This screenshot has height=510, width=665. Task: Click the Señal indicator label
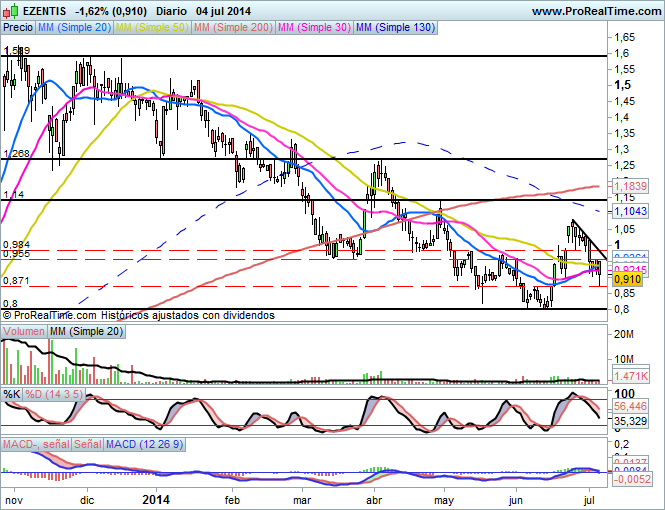click(x=87, y=443)
